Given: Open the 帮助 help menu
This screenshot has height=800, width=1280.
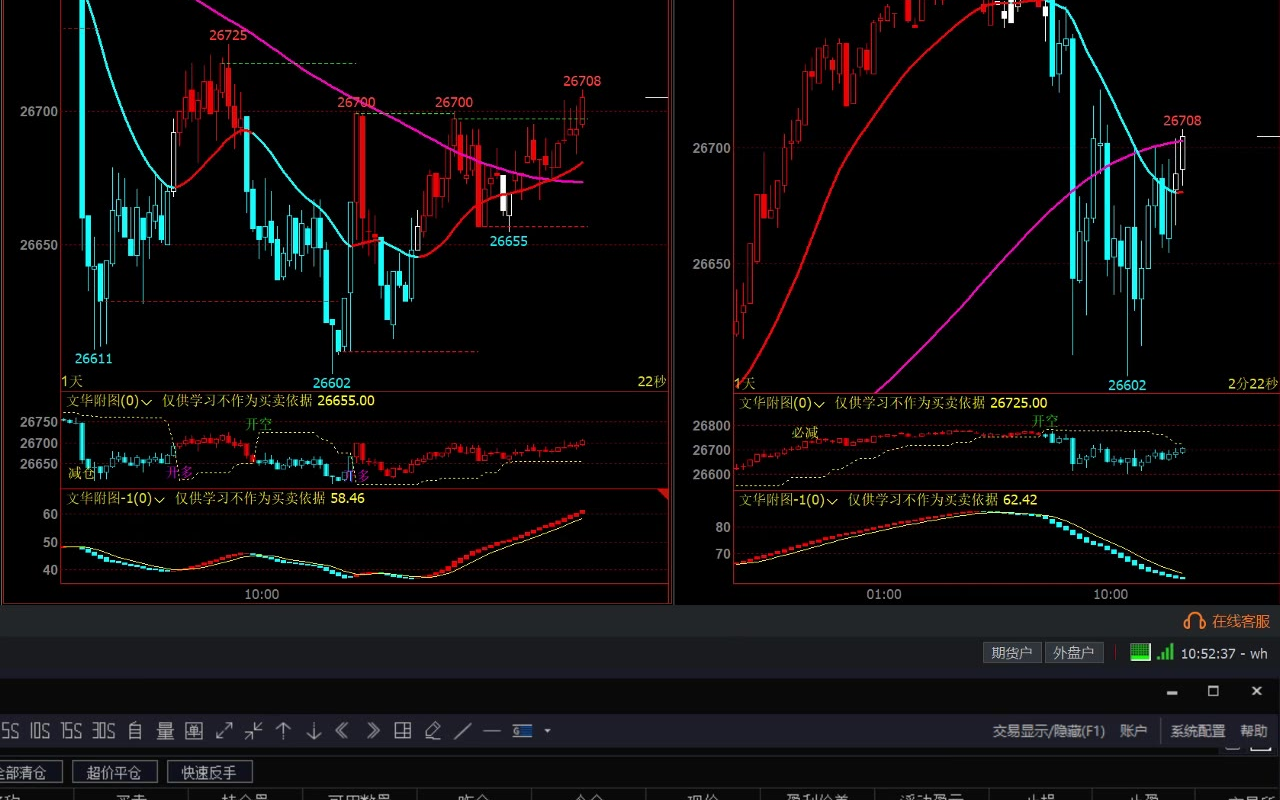Looking at the screenshot, I should [x=1253, y=731].
